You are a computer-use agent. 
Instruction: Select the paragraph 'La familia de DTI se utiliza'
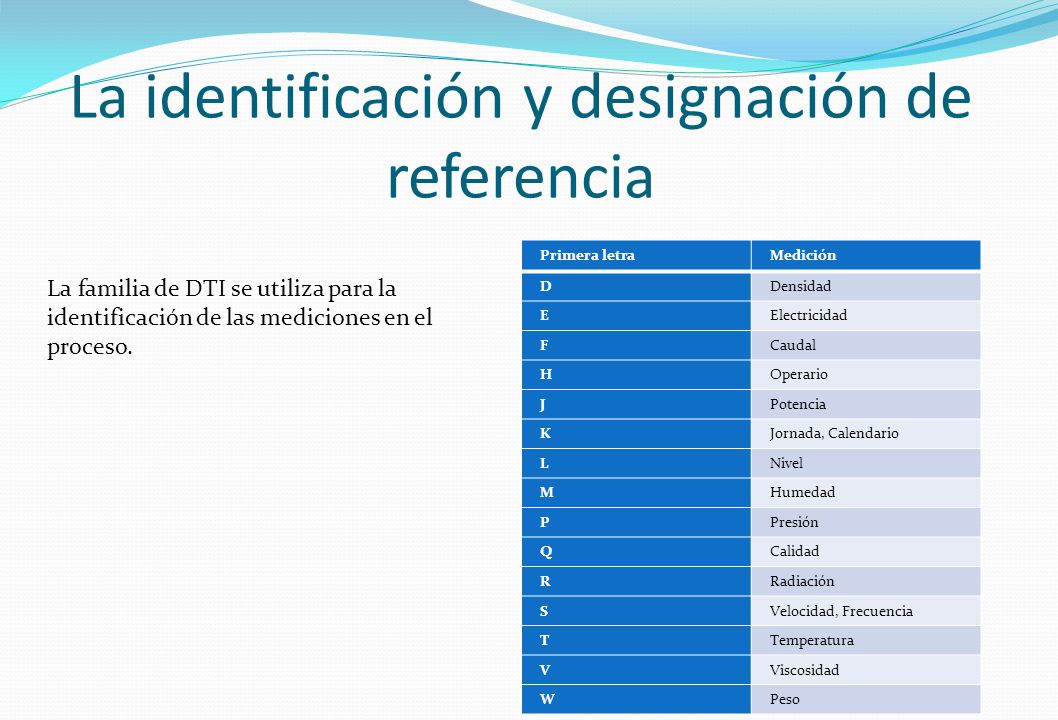tap(240, 317)
